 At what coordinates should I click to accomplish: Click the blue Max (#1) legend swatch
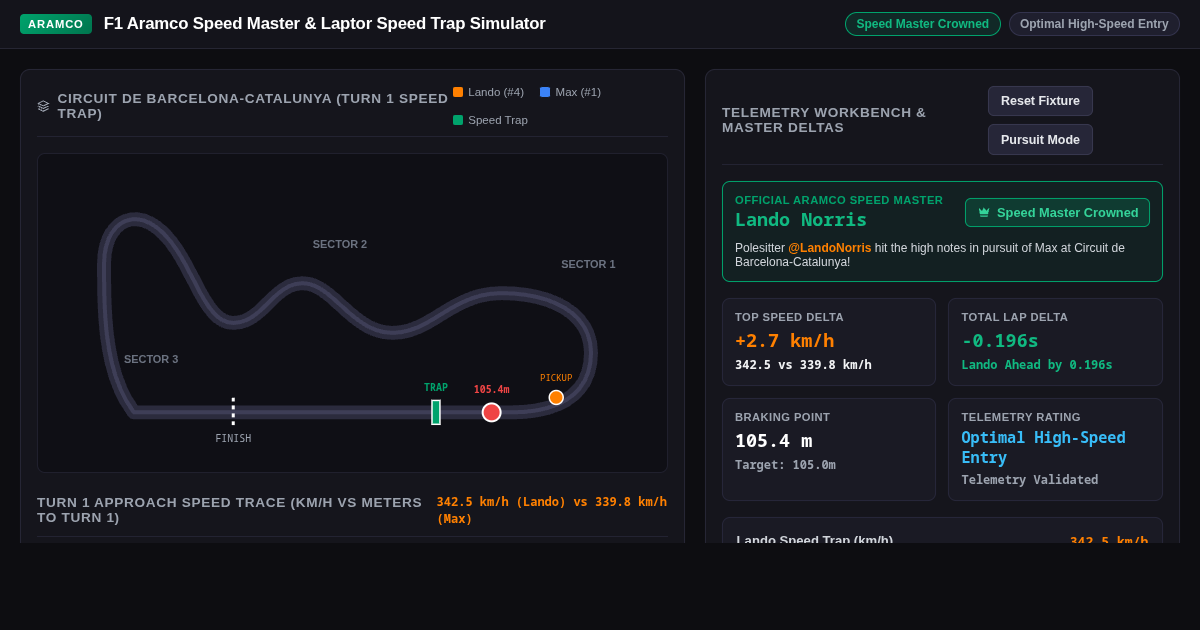(x=545, y=92)
